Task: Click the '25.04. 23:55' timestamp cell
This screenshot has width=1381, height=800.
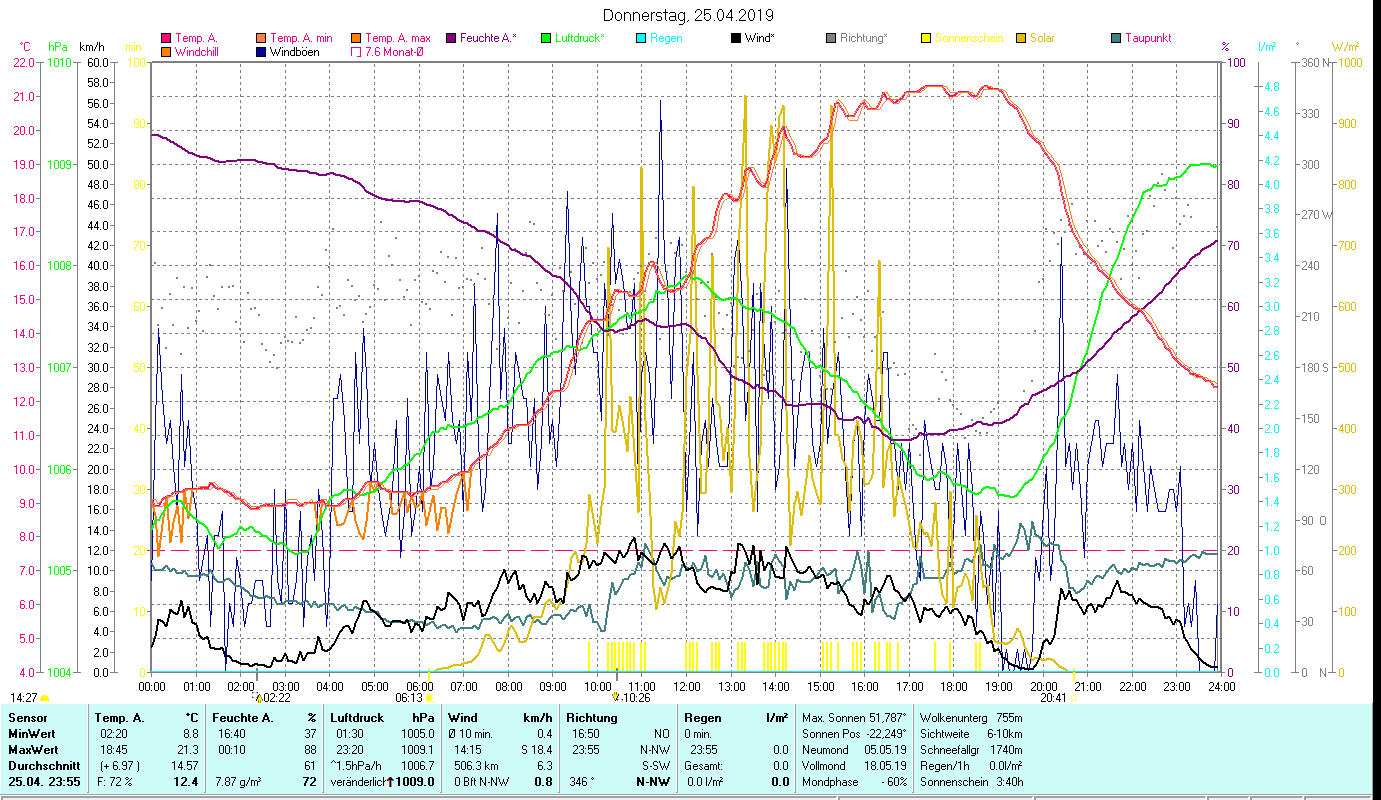Action: 42,782
